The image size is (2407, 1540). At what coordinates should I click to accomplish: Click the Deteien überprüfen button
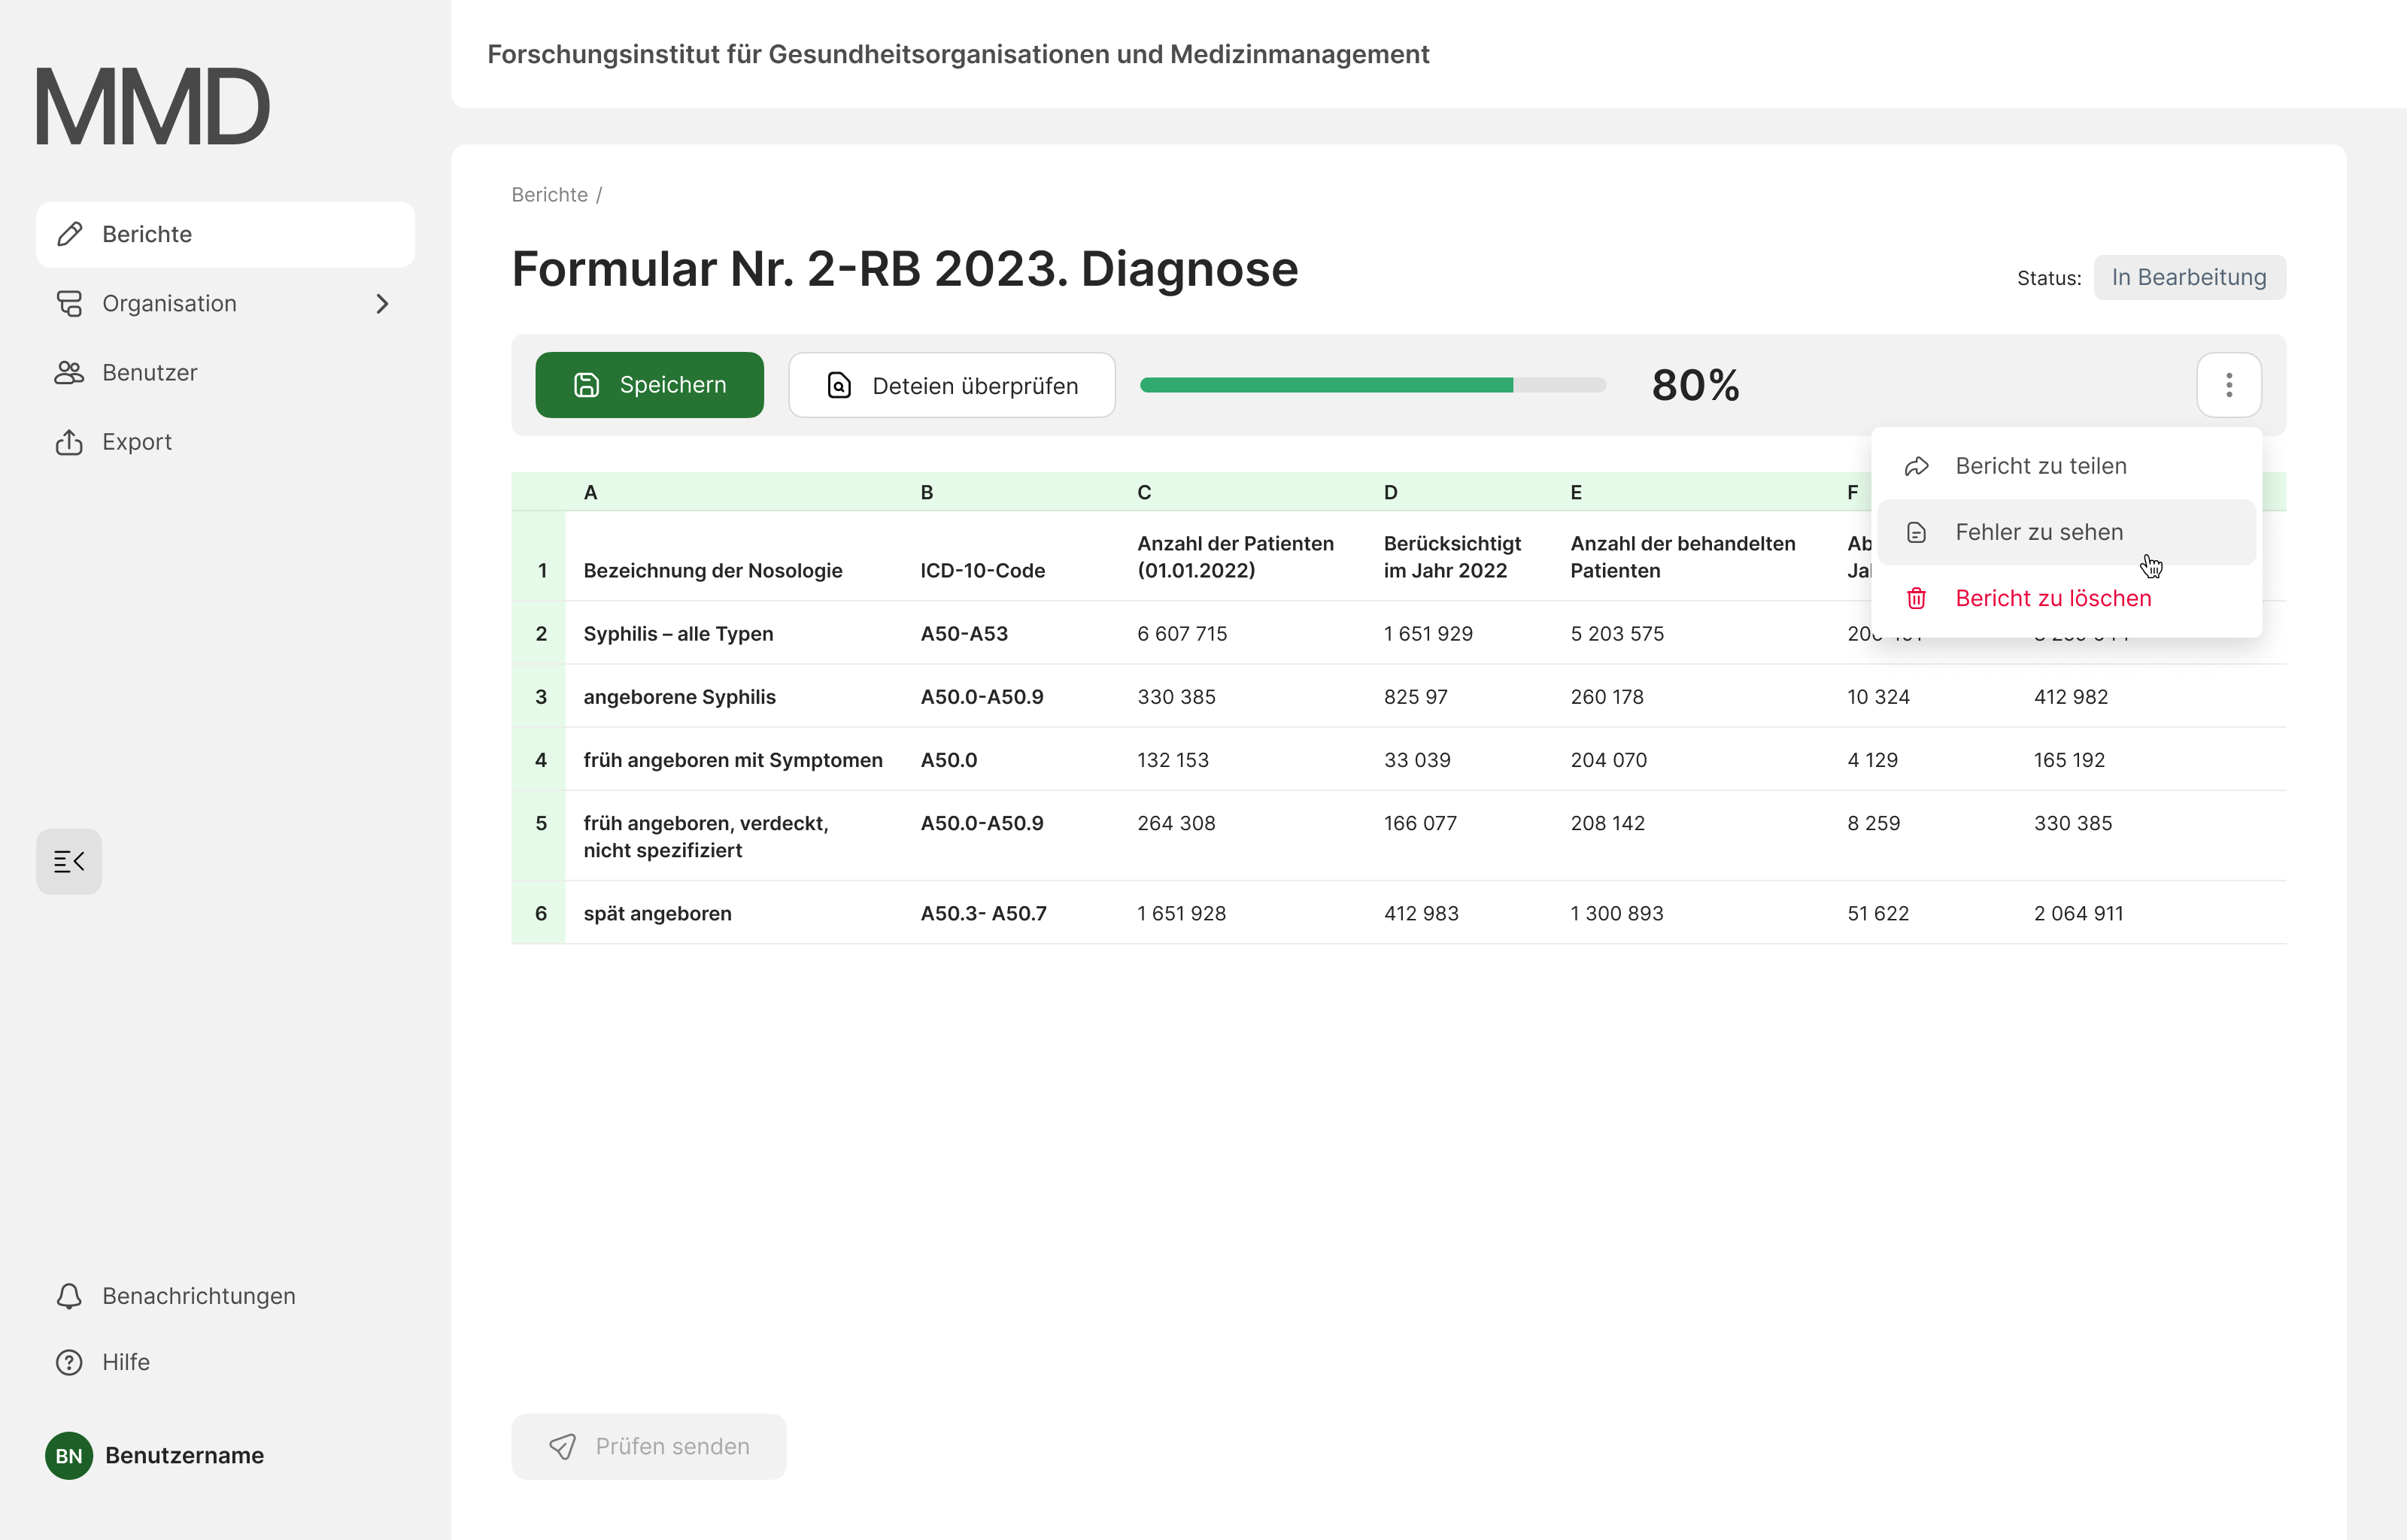pos(951,385)
